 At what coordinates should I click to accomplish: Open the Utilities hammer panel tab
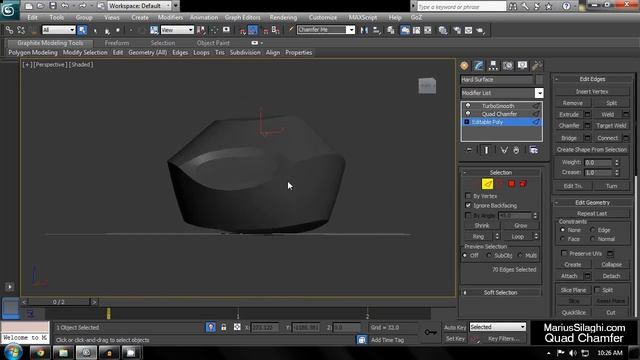(537, 66)
